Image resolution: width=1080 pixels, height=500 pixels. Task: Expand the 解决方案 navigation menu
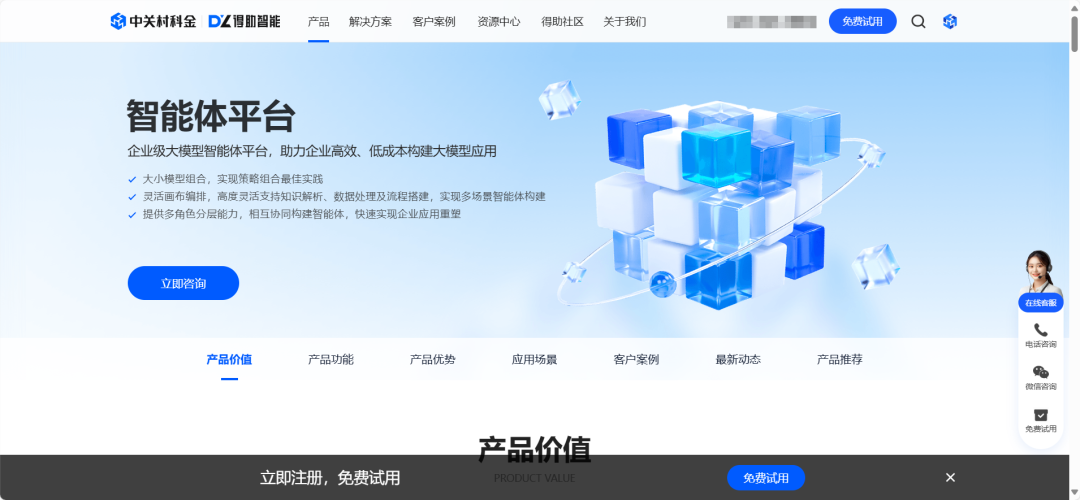pos(371,21)
